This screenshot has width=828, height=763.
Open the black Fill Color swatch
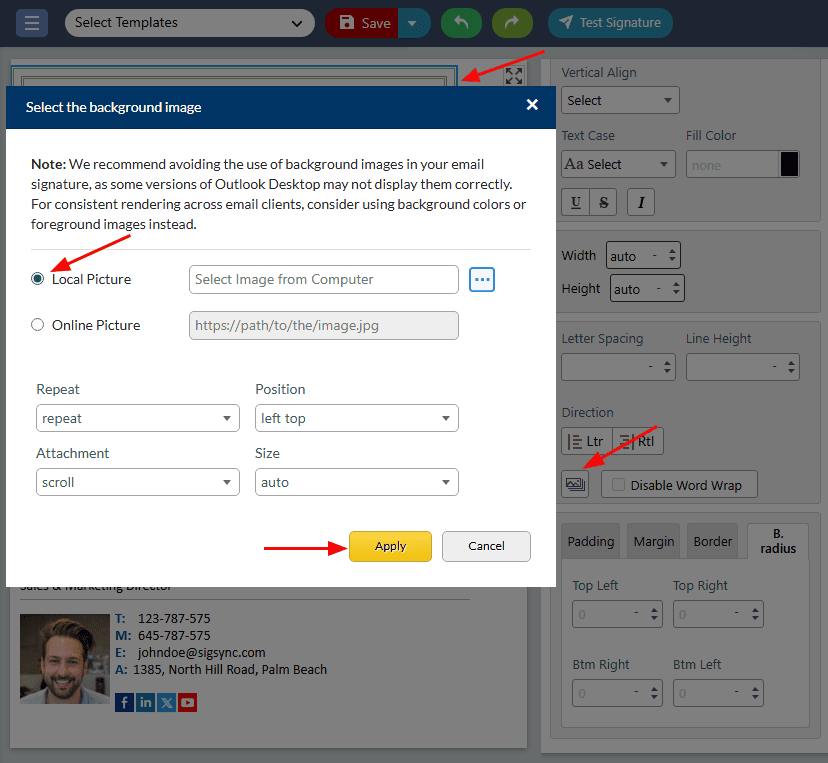click(x=789, y=165)
